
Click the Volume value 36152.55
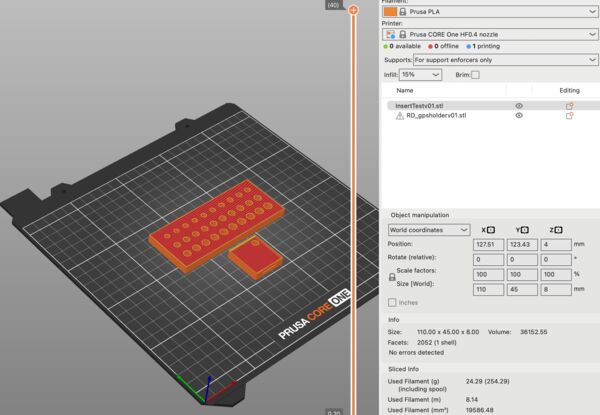(x=533, y=332)
